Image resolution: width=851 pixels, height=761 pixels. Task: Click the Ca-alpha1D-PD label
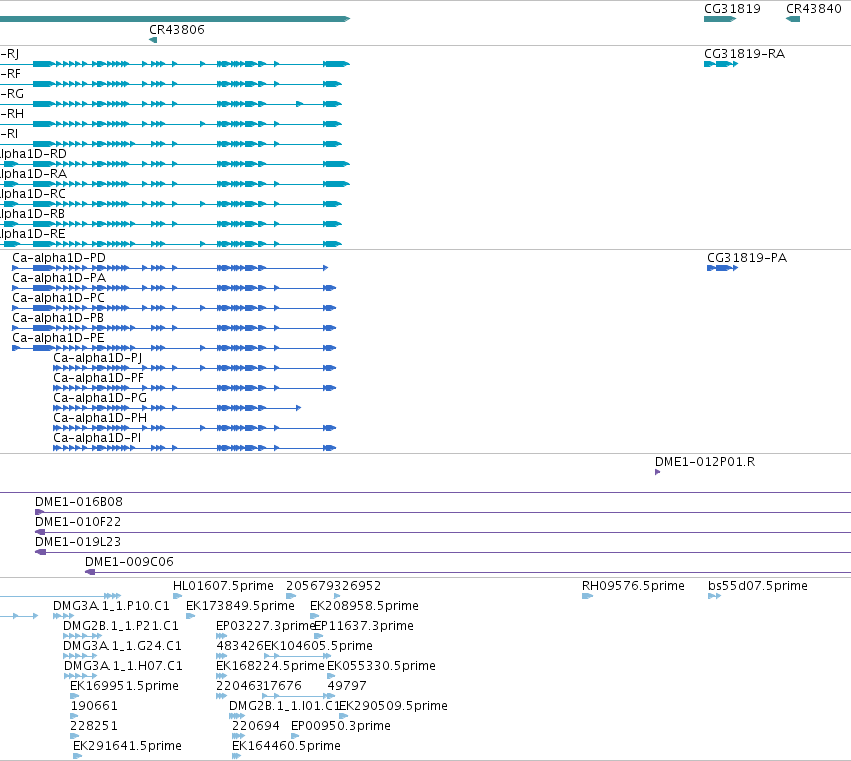coord(59,258)
